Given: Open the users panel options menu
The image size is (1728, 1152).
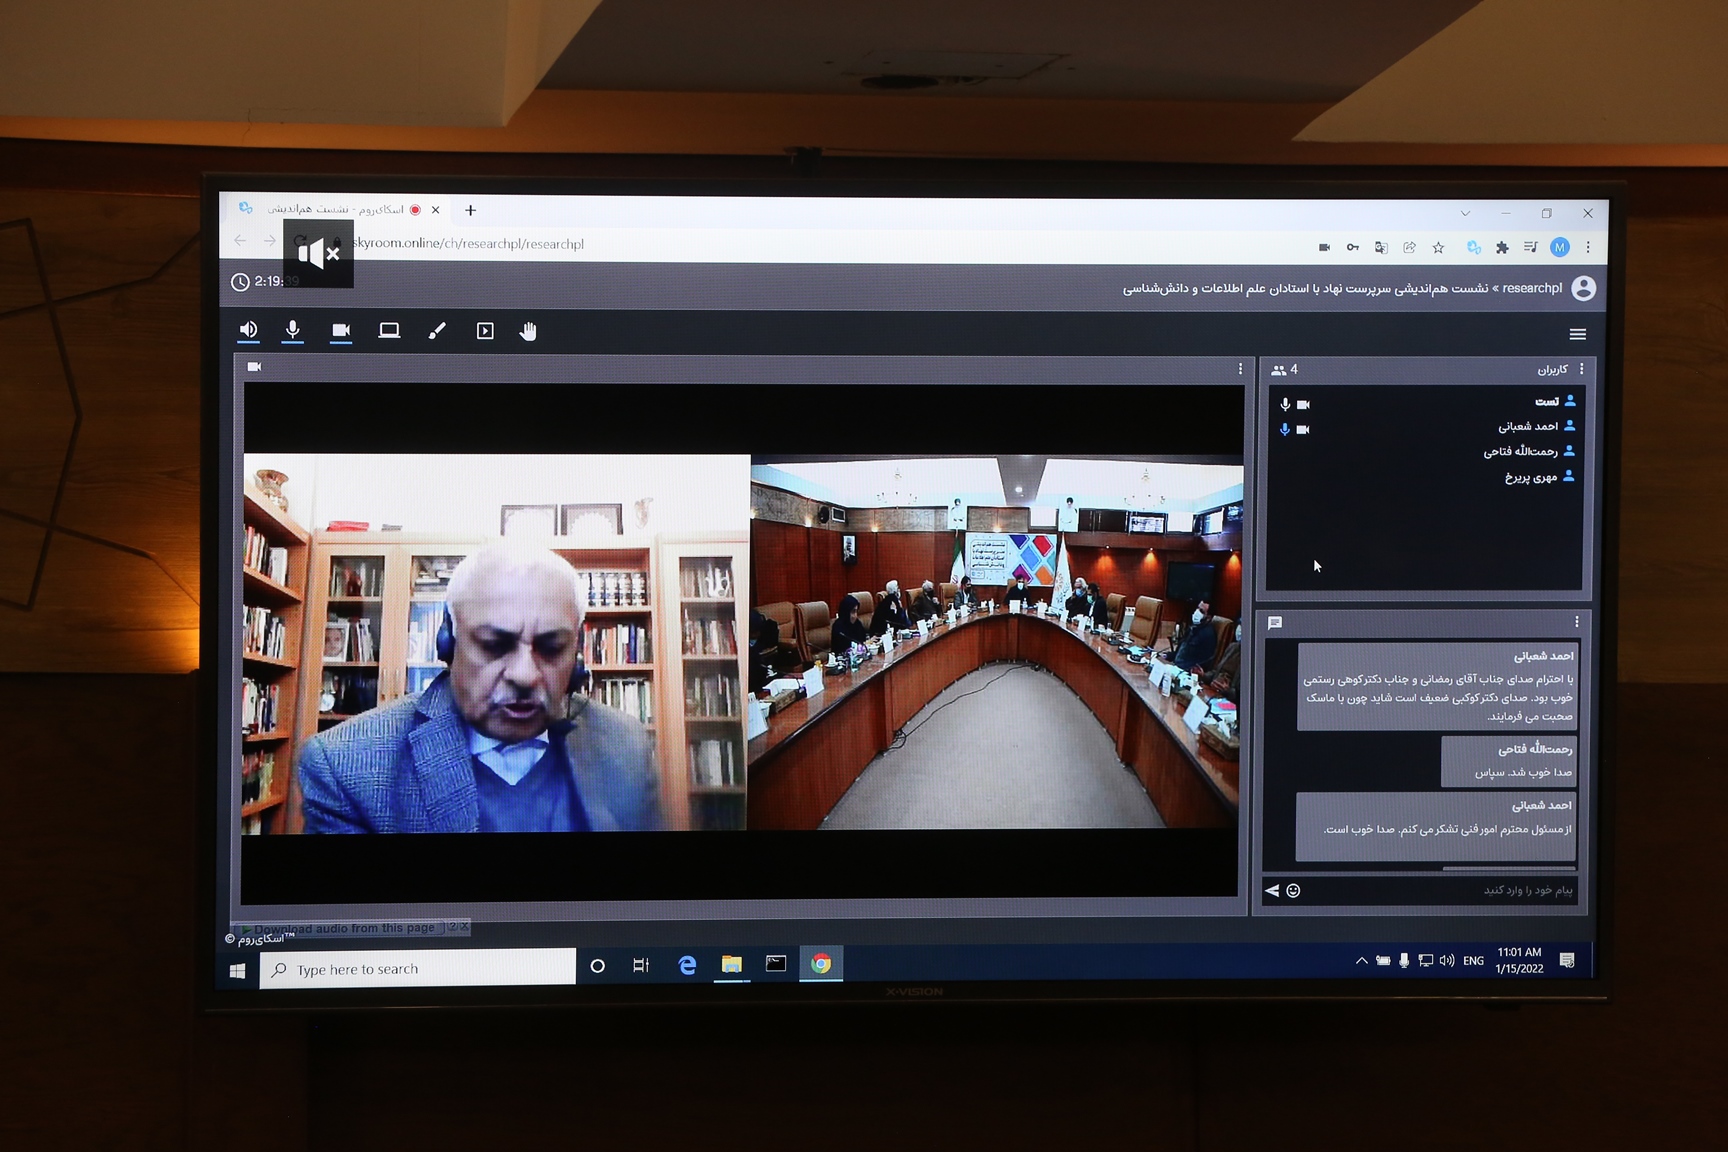Looking at the screenshot, I should 1581,369.
